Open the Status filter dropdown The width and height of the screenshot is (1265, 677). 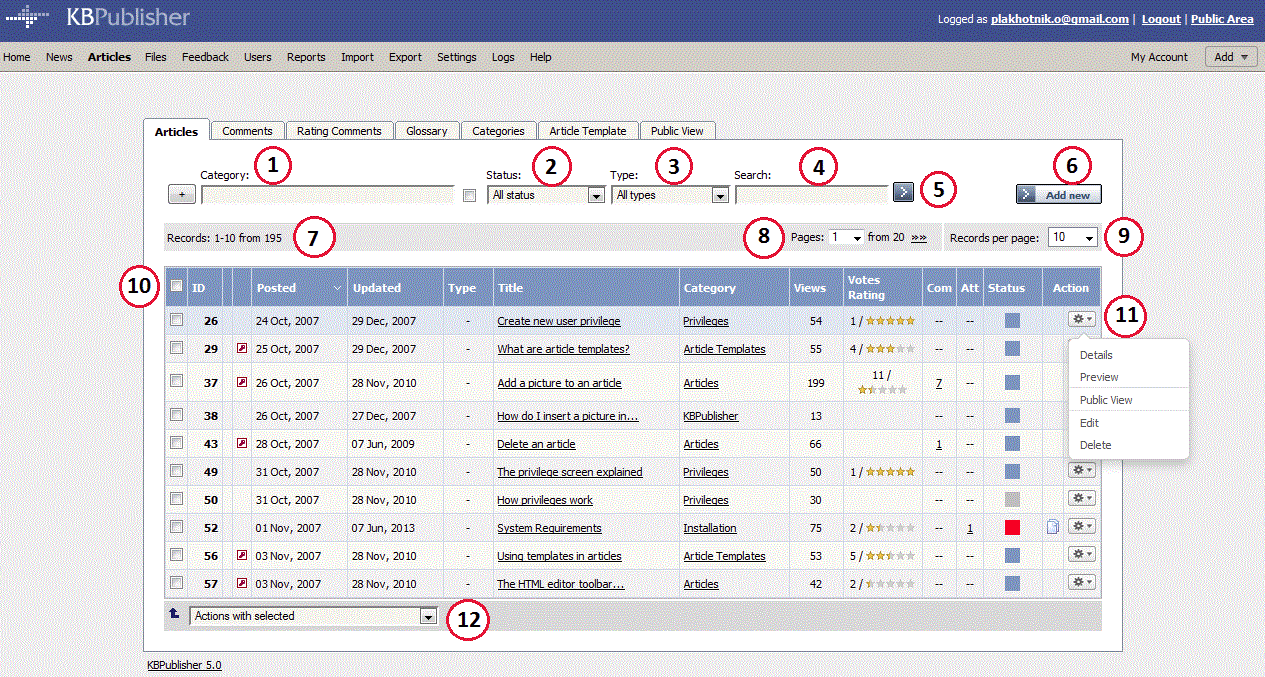[546, 196]
